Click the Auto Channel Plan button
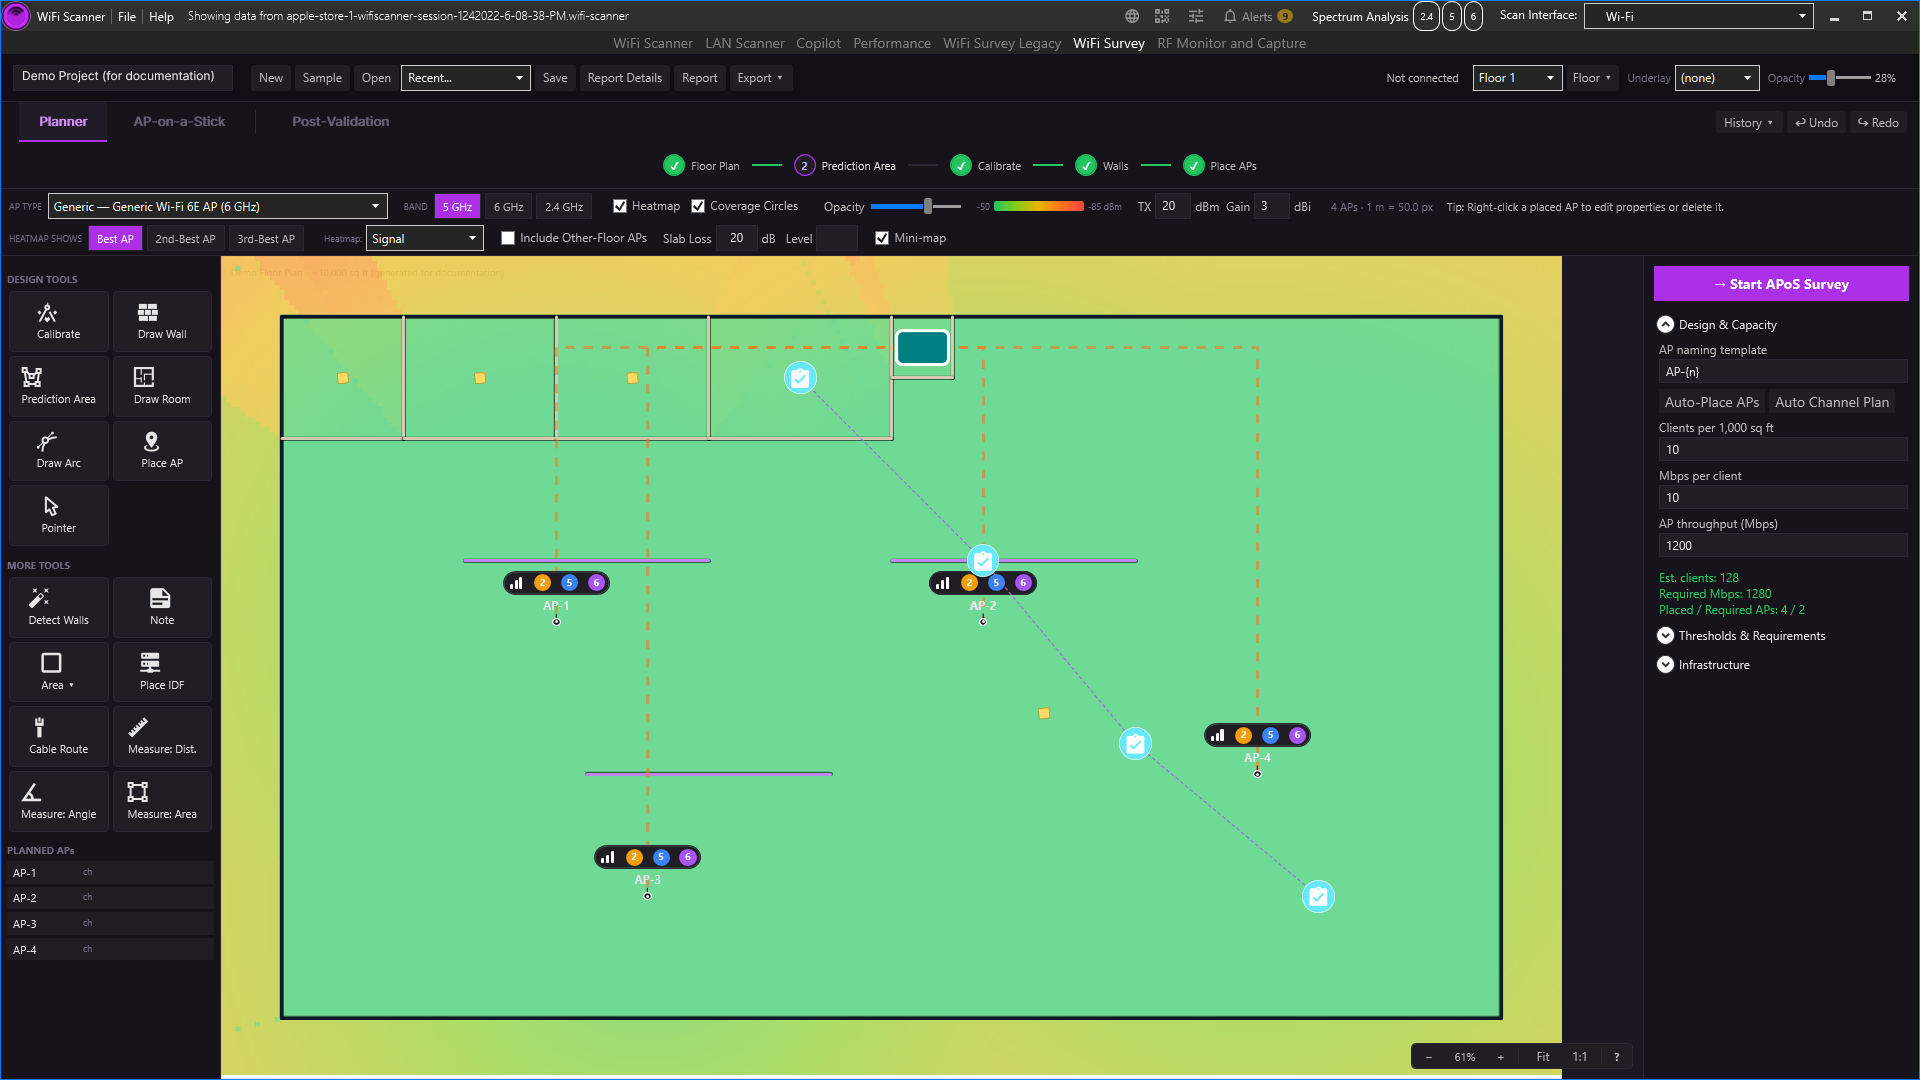The height and width of the screenshot is (1080, 1920). click(x=1831, y=402)
